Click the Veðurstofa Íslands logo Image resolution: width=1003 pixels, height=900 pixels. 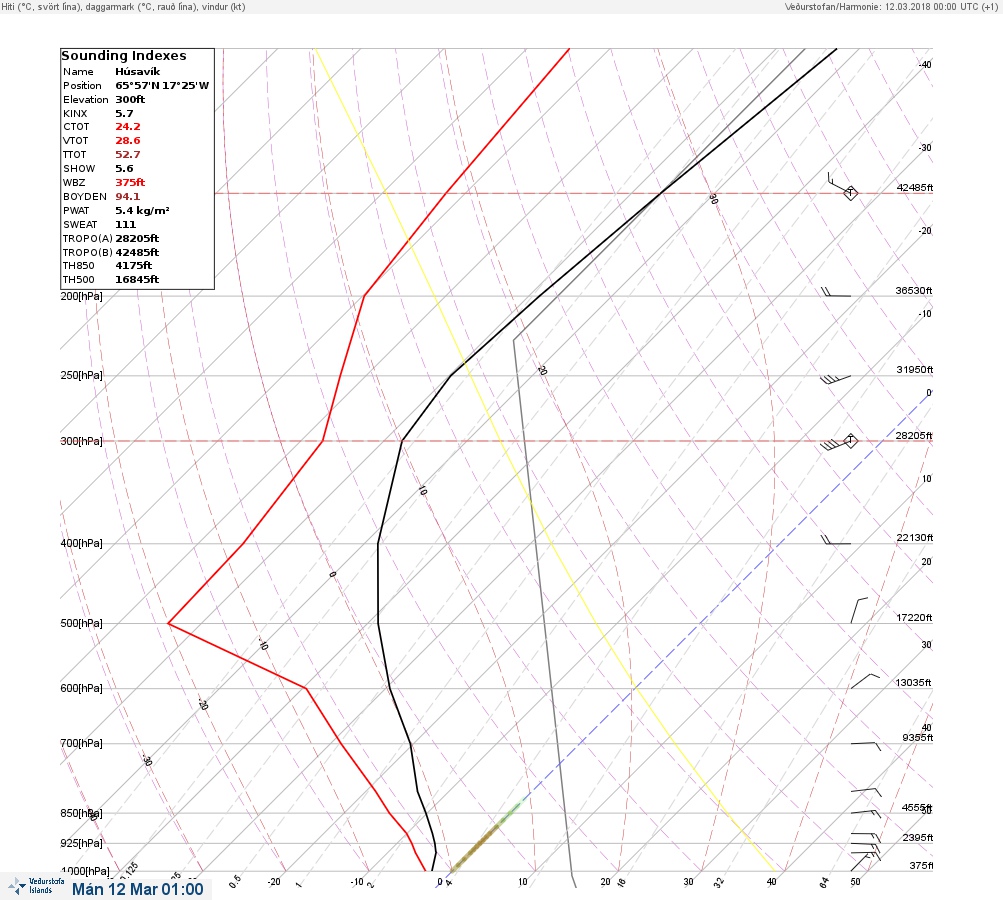36,886
